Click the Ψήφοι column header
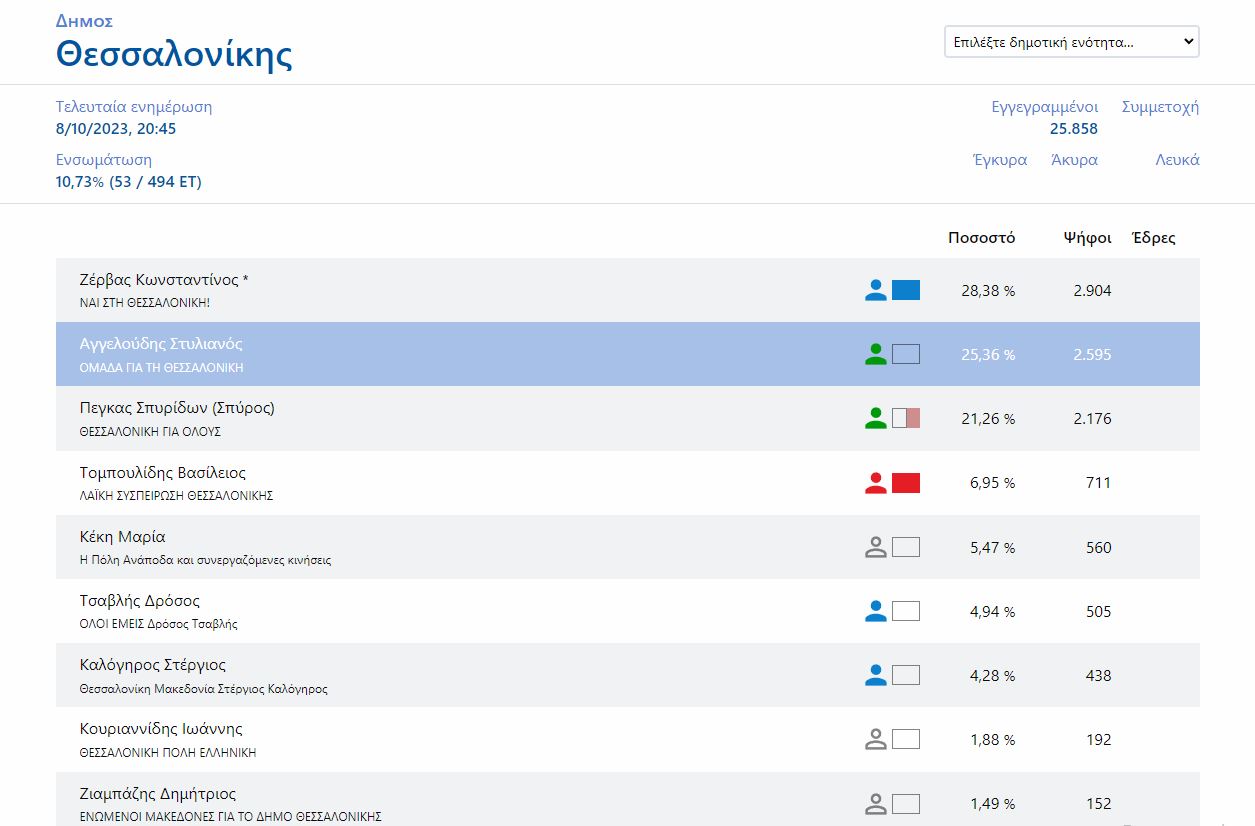 (x=1087, y=238)
